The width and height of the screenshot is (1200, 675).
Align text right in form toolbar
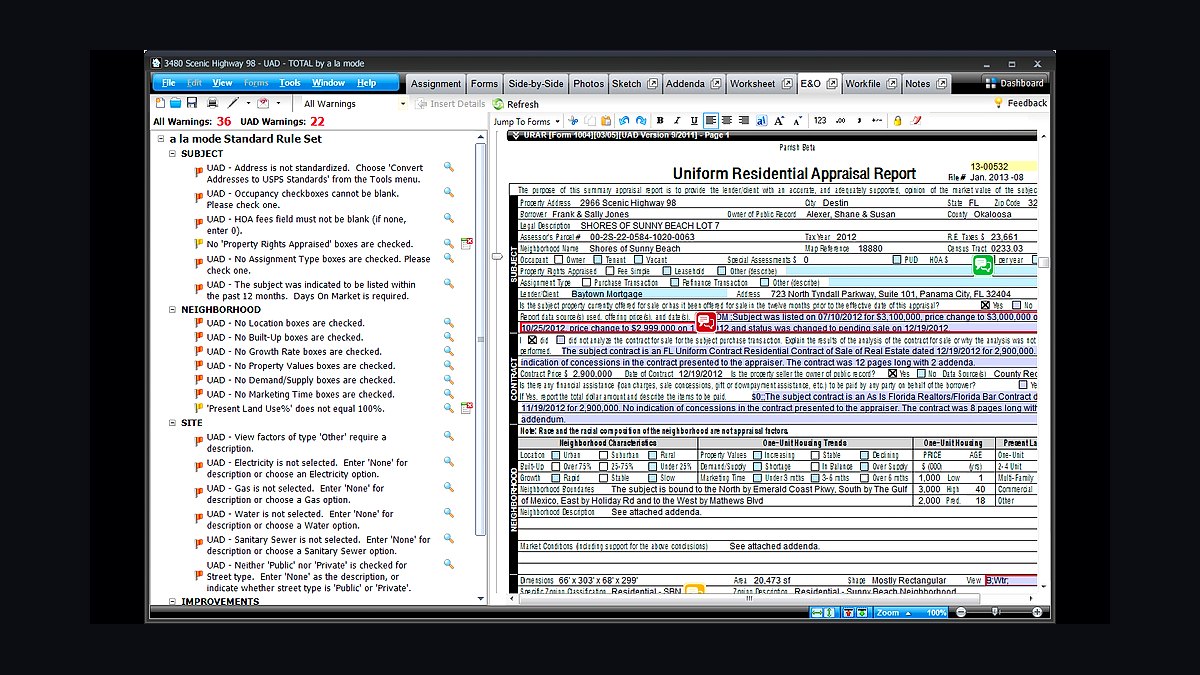(x=744, y=121)
